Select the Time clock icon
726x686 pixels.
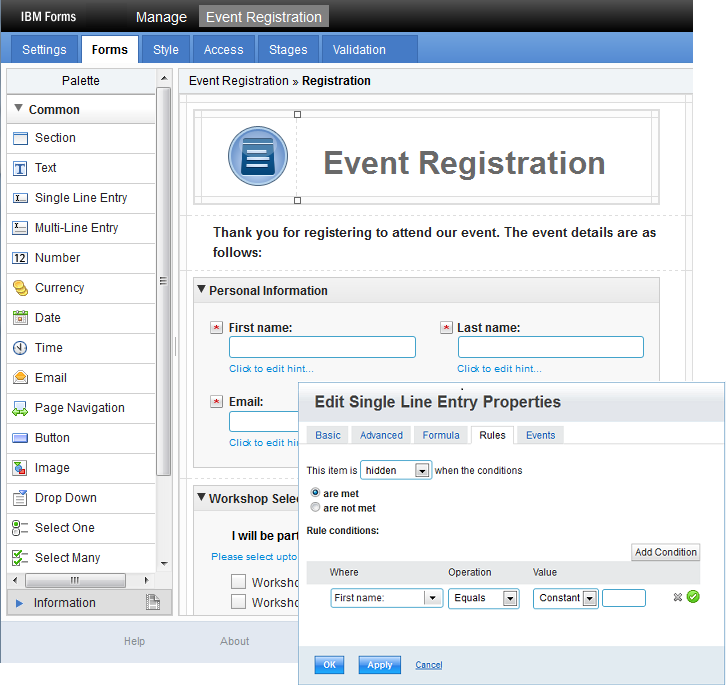20,348
